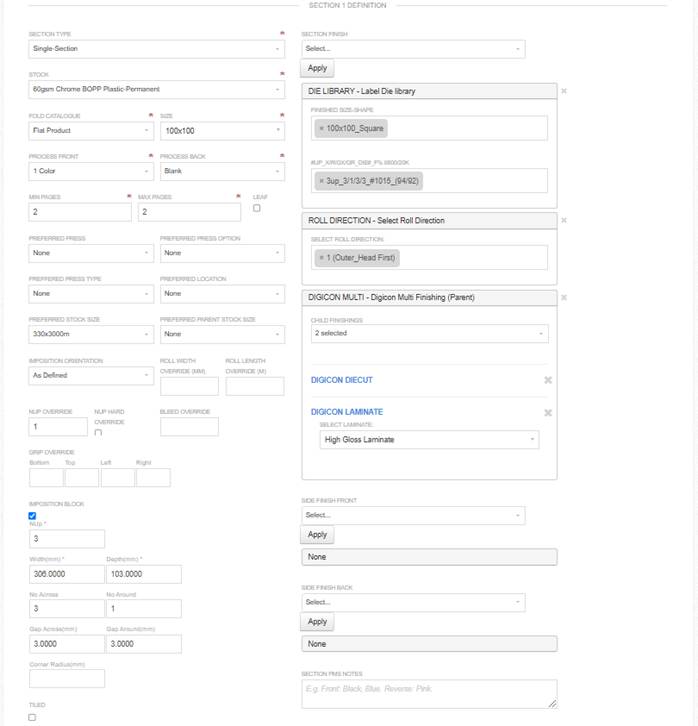Click the Select Roll Direction tag field
Screen dimensions: 698x726
tap(429, 257)
